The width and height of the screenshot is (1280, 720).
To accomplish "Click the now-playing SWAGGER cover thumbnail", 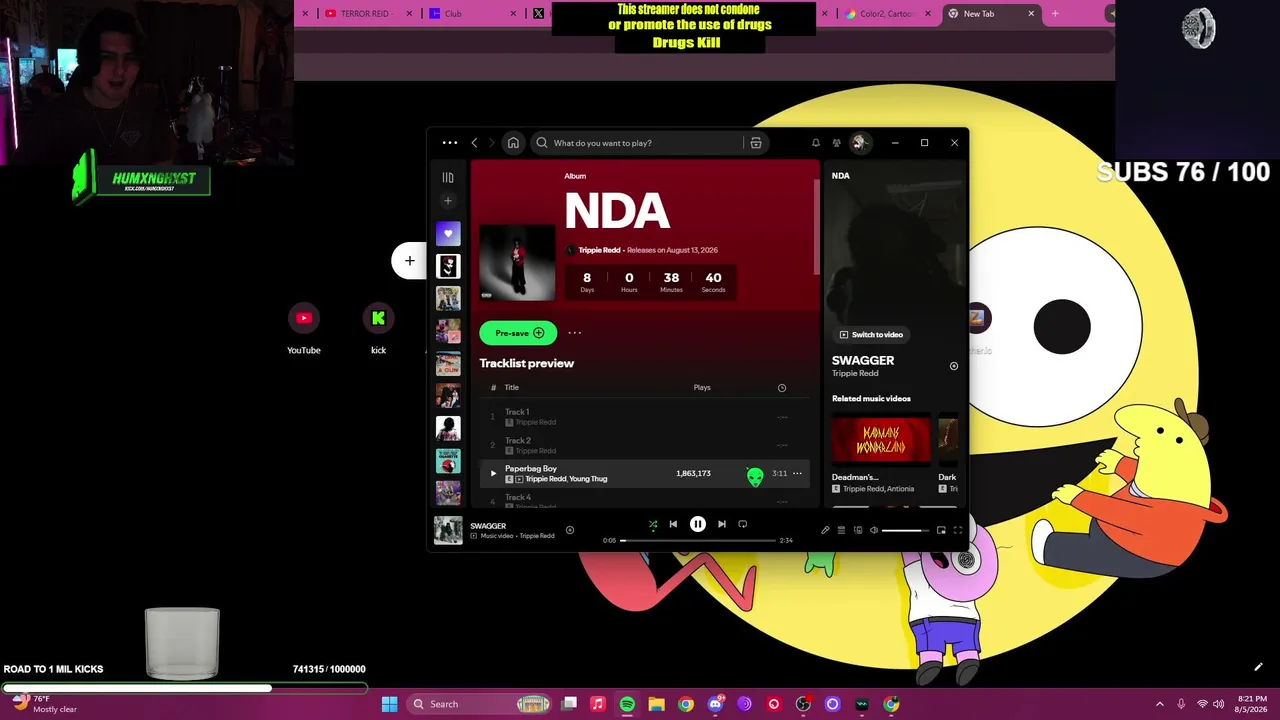I will point(448,530).
